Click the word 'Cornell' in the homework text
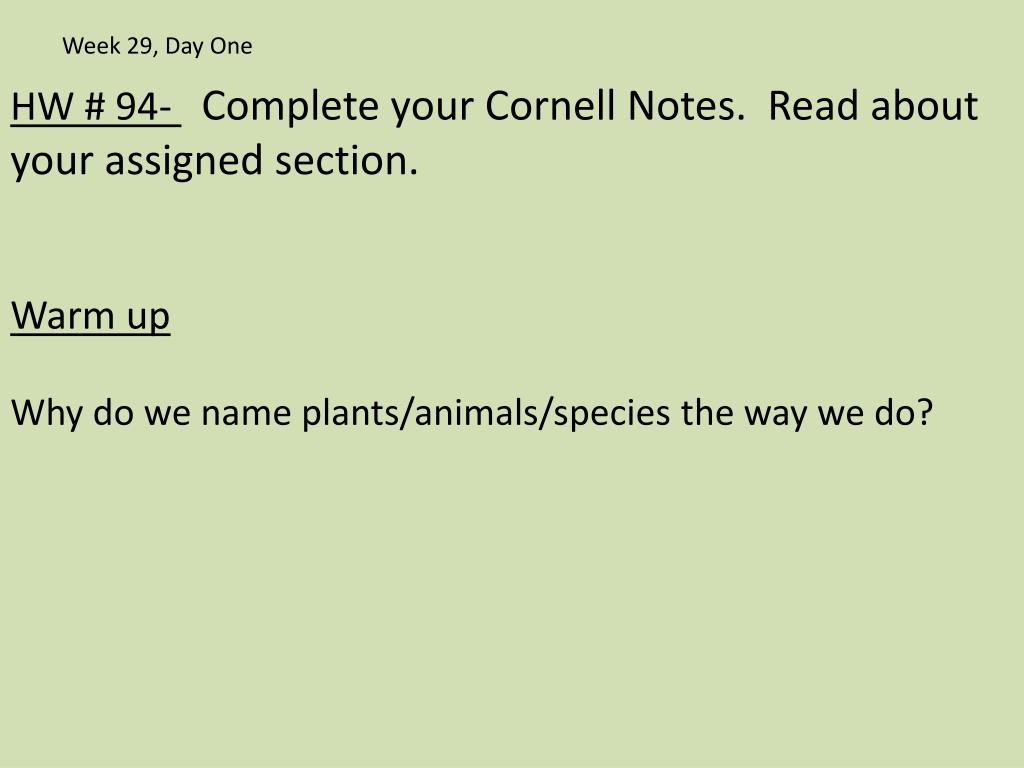1024x768 pixels. pos(550,105)
